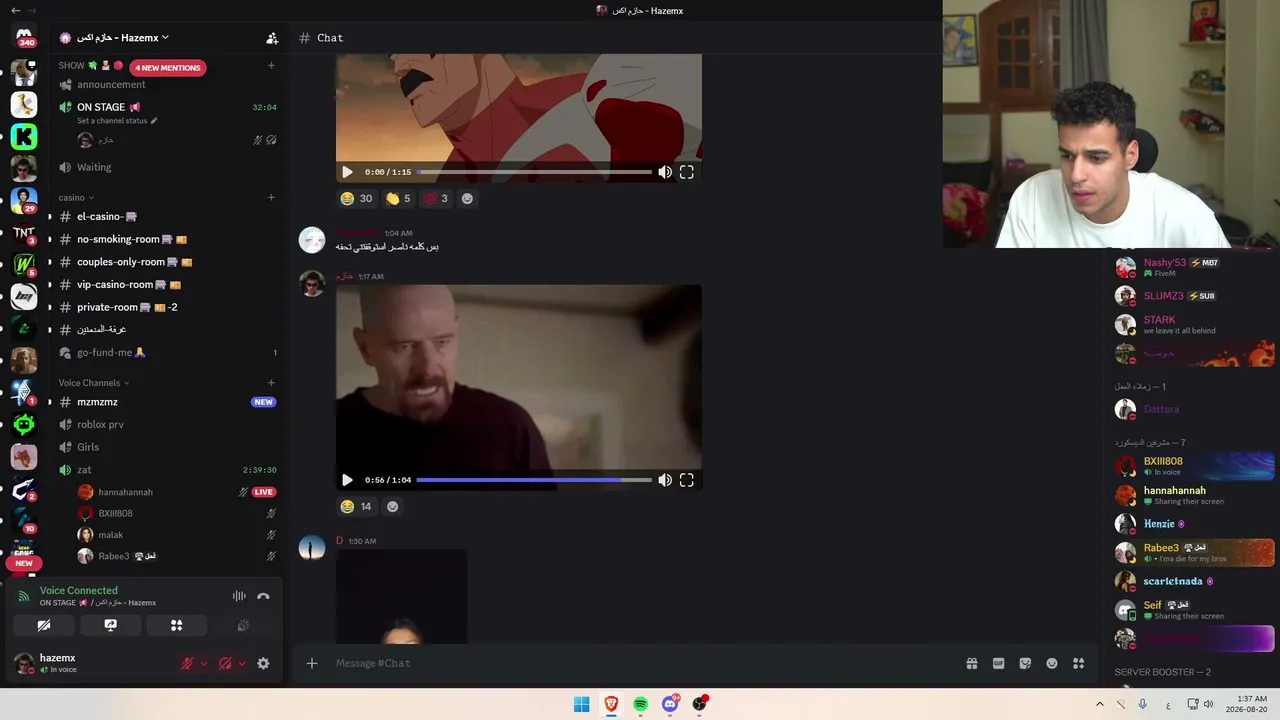Open Spotify from the taskbar
This screenshot has height=720, width=1280.
click(640, 704)
